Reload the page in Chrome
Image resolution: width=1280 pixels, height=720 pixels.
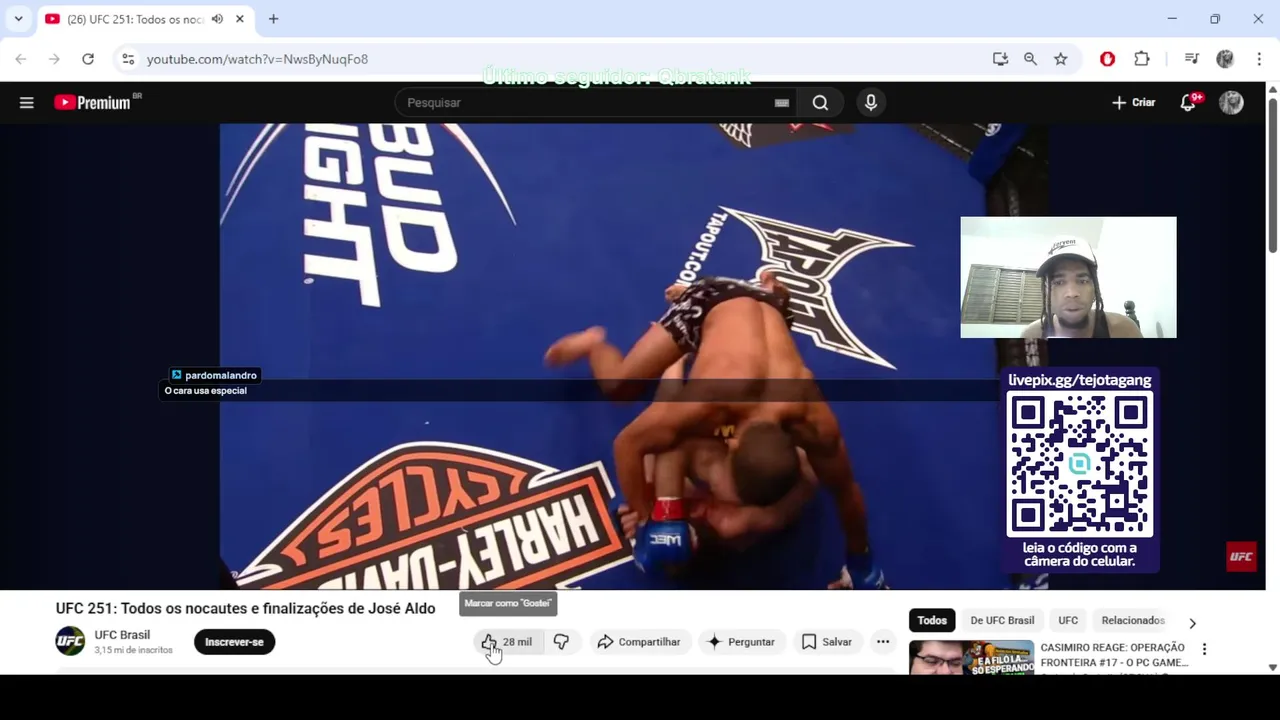click(88, 59)
